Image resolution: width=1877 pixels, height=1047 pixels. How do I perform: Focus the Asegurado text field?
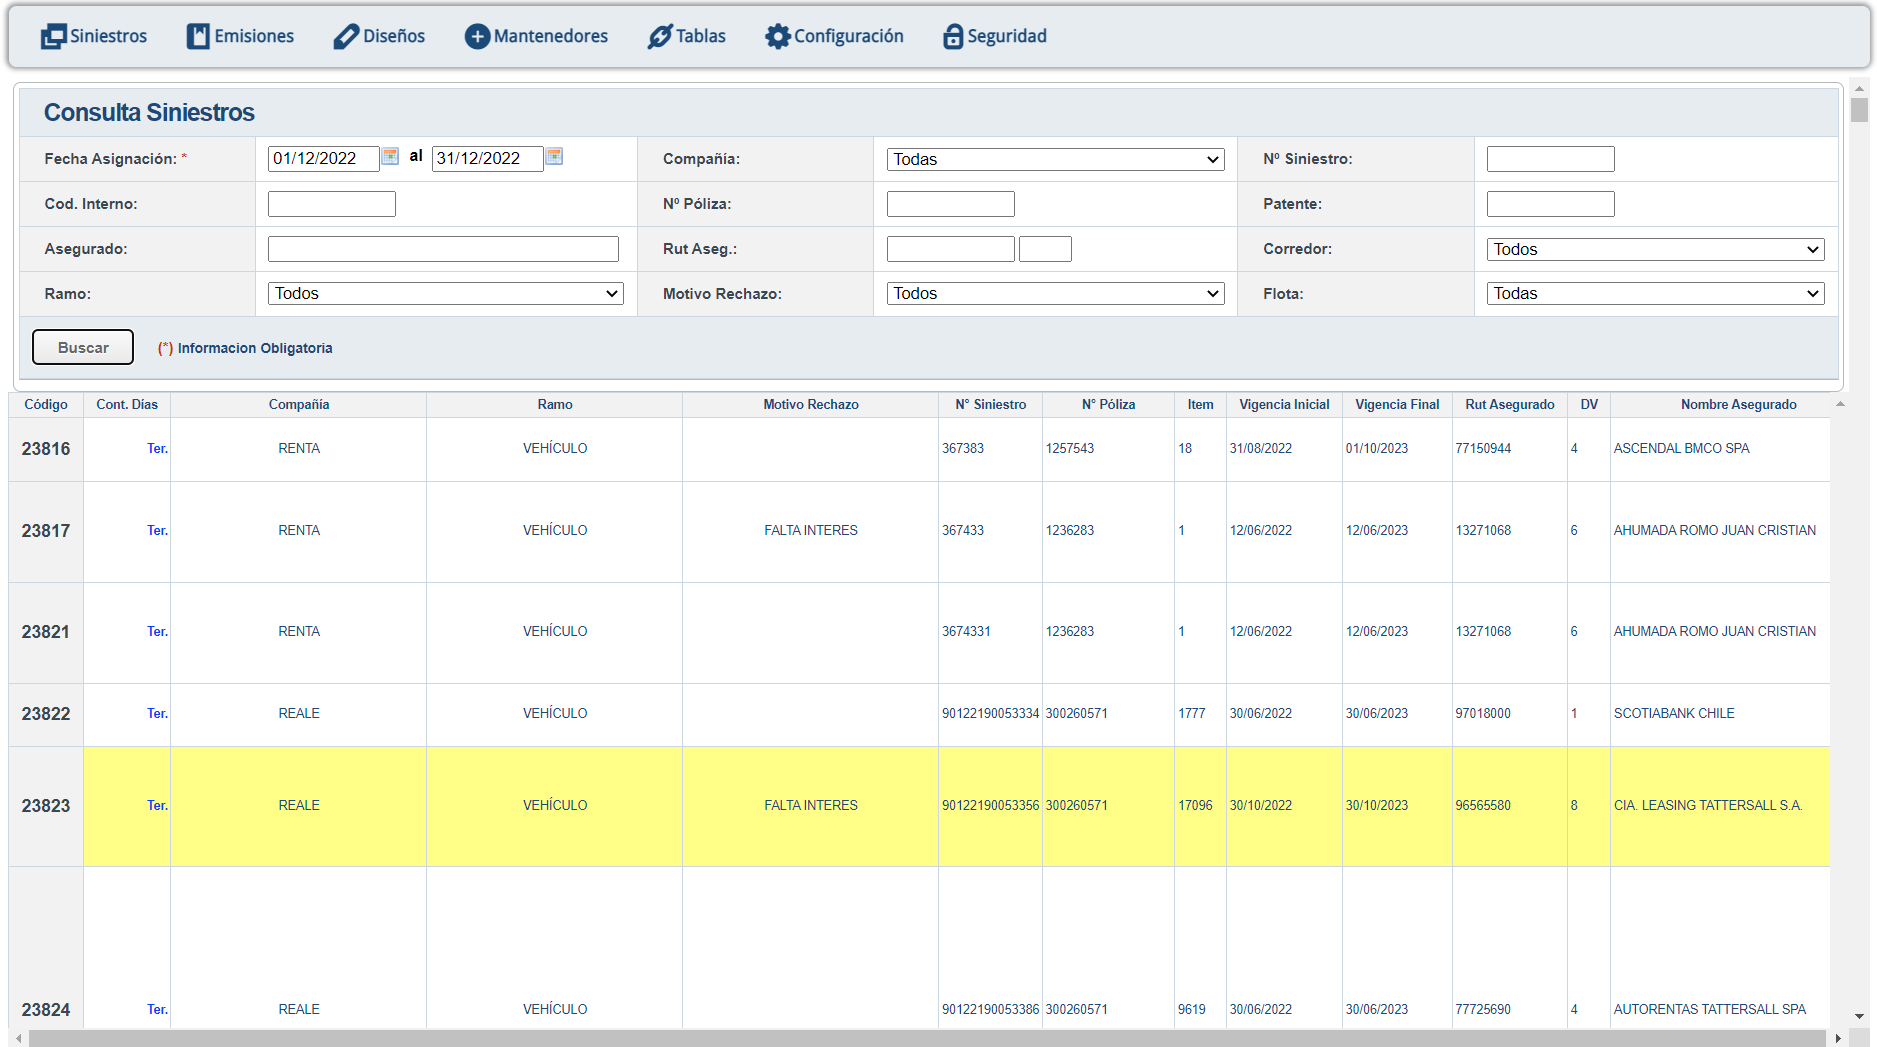(x=443, y=249)
